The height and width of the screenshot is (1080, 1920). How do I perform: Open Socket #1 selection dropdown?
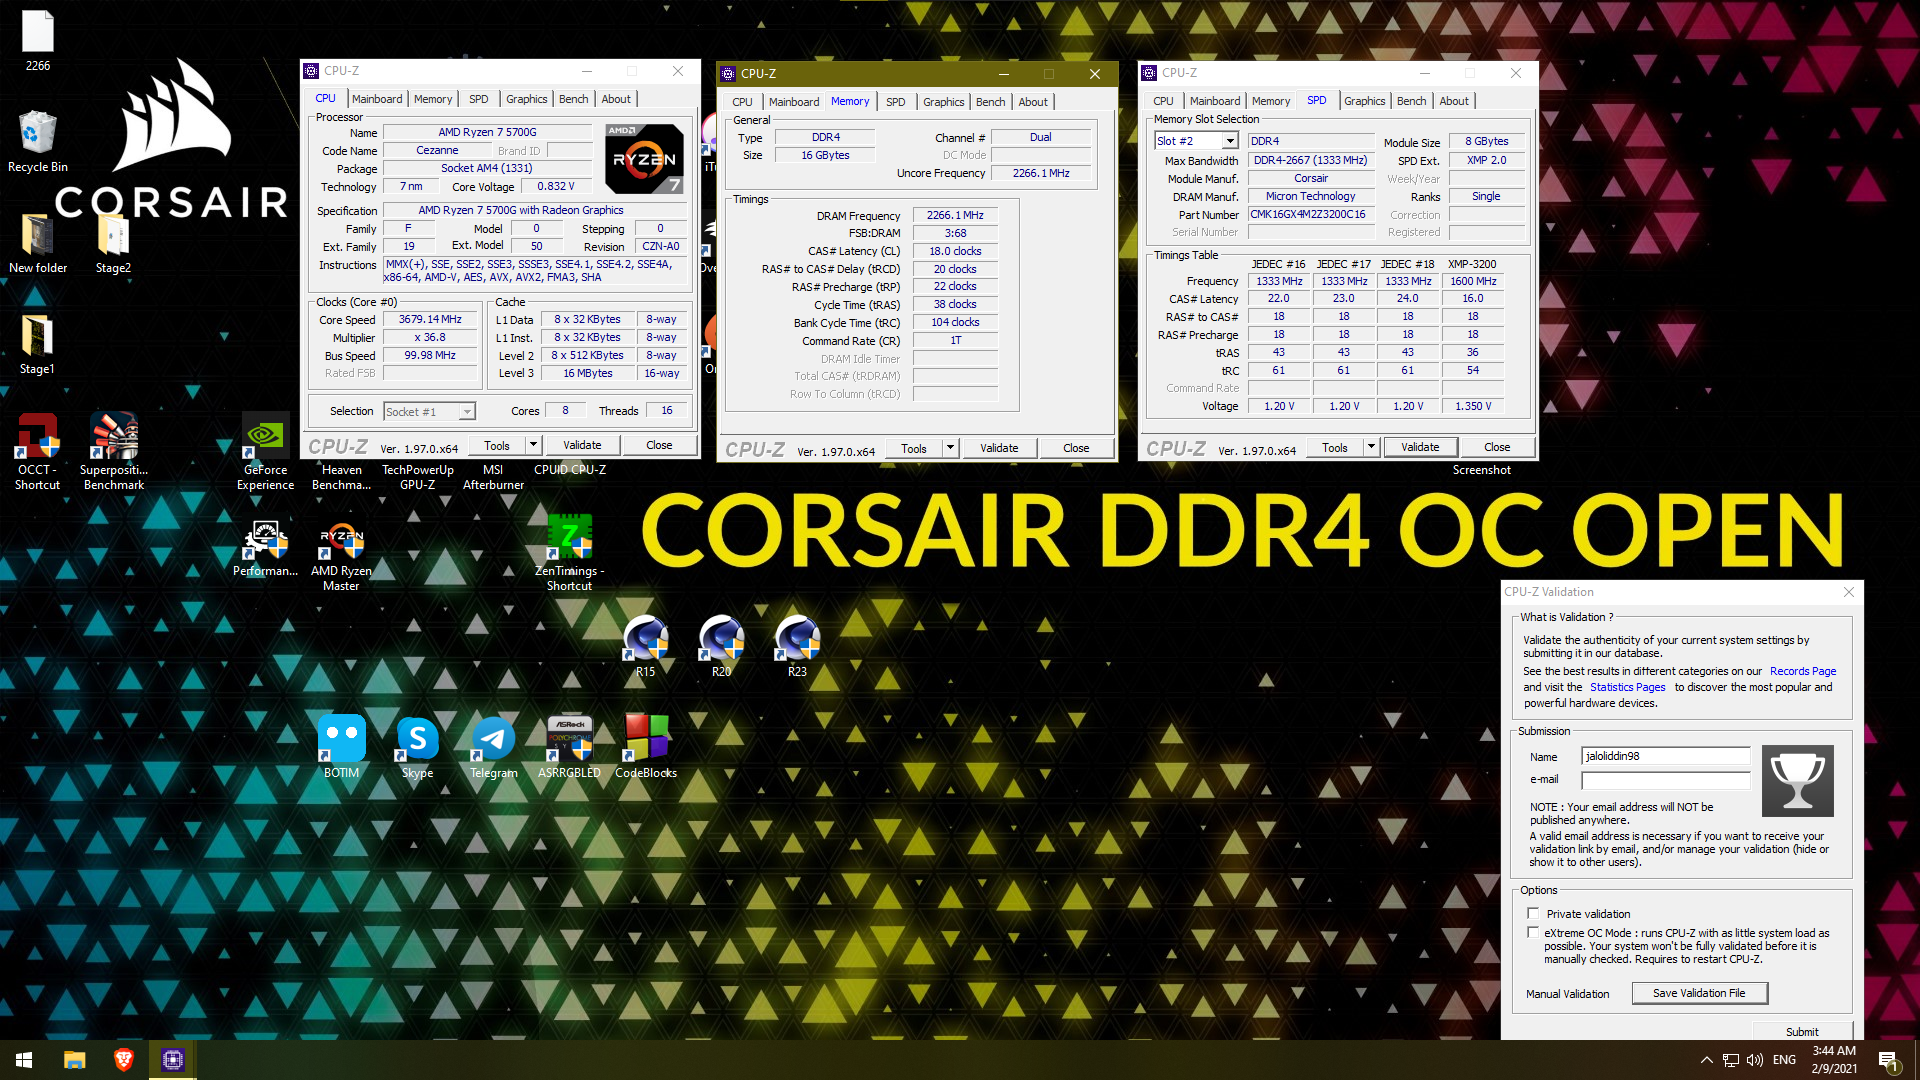coord(467,412)
